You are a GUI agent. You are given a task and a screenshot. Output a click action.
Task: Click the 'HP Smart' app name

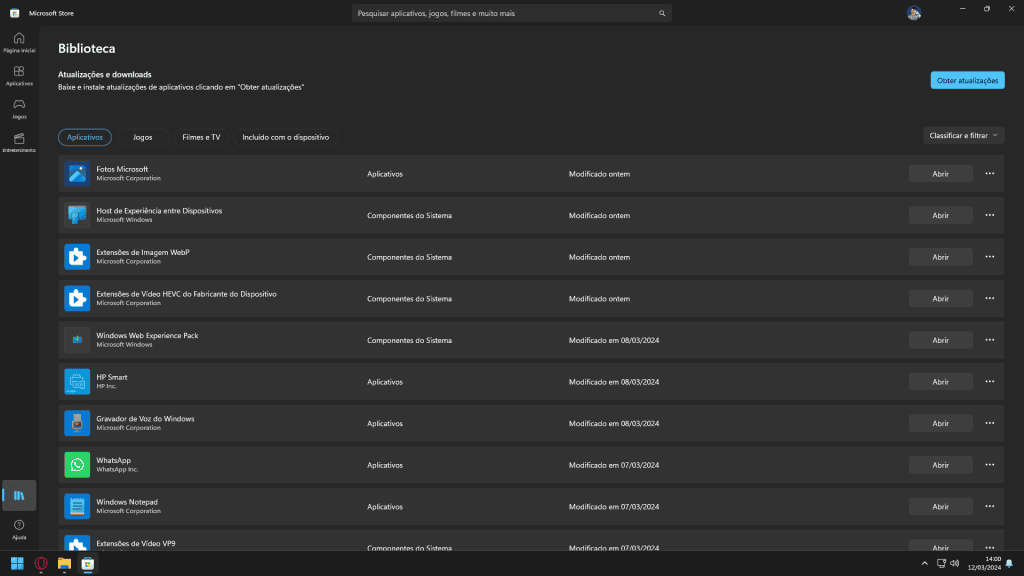click(112, 377)
